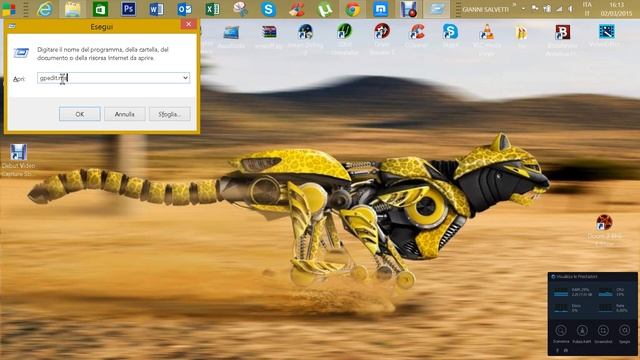
Task: Open Debut Video Capture taskbar icon
Action: [408, 9]
